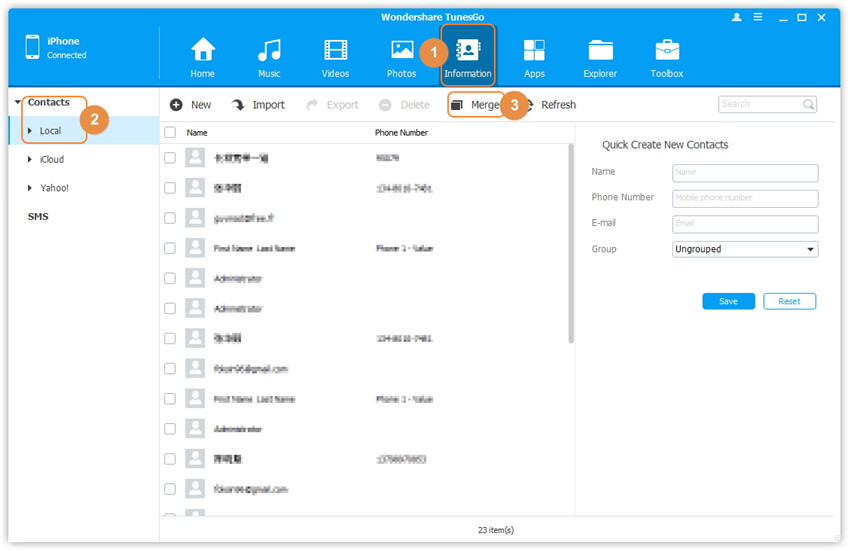Open the Home section icon
This screenshot has height=551, width=850.
click(203, 51)
